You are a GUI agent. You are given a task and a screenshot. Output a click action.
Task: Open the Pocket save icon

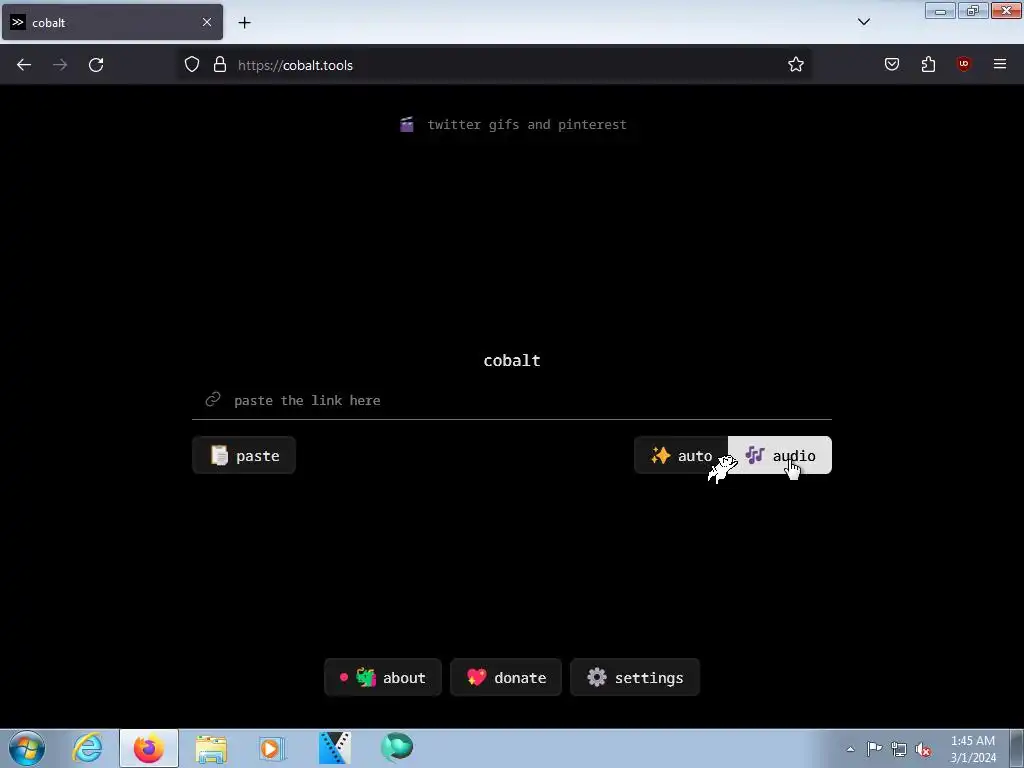(x=891, y=65)
